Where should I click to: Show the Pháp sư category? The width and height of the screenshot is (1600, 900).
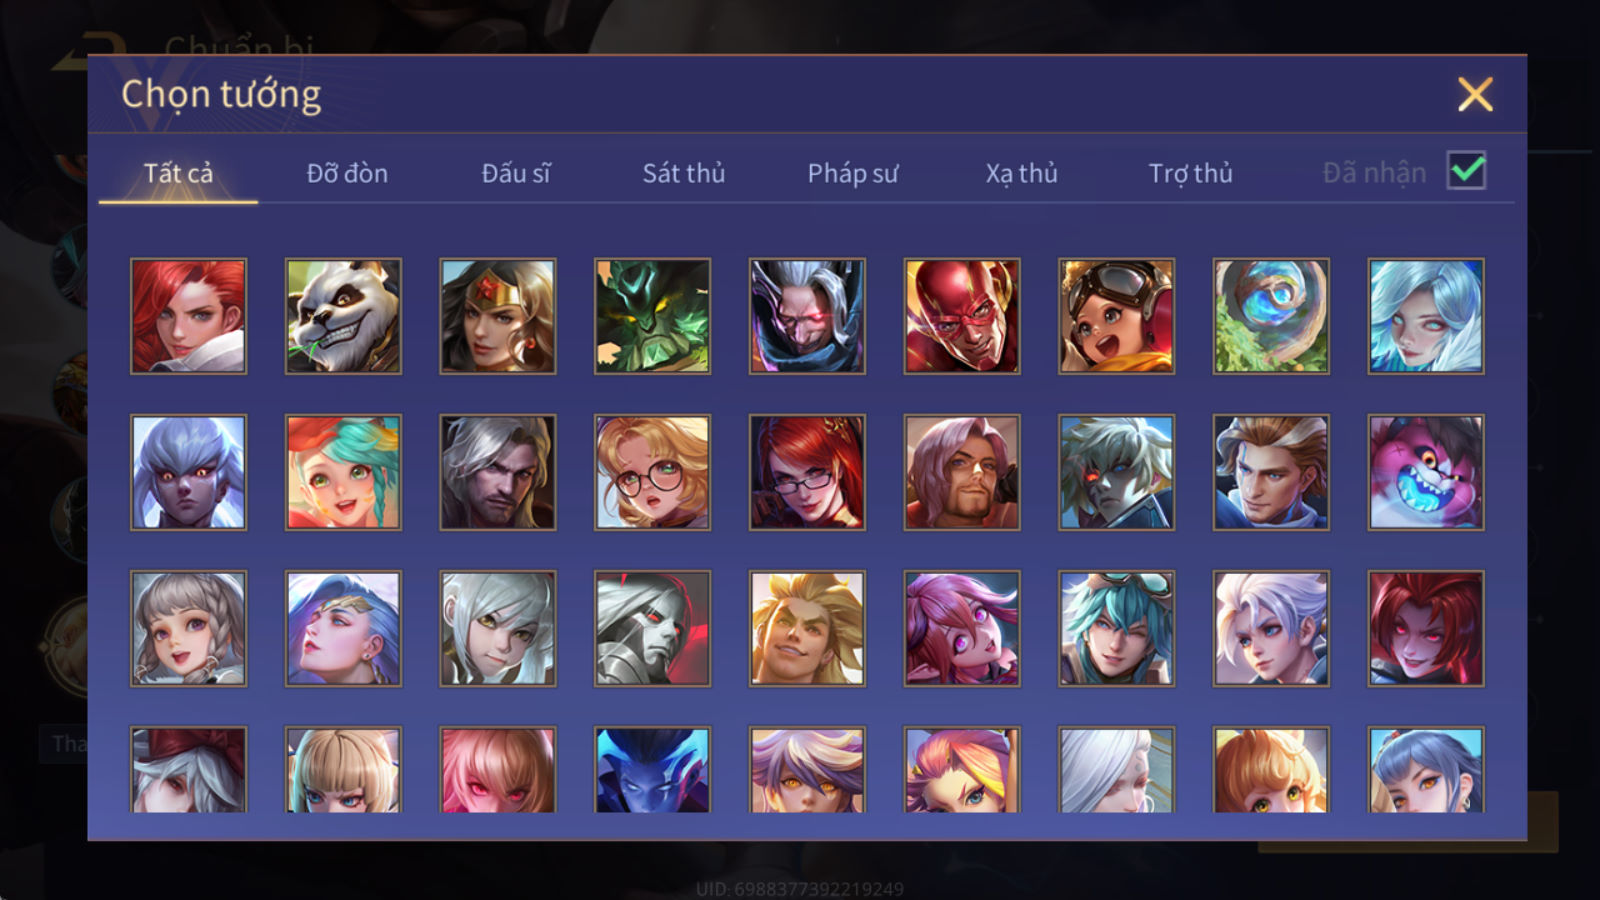pos(853,173)
